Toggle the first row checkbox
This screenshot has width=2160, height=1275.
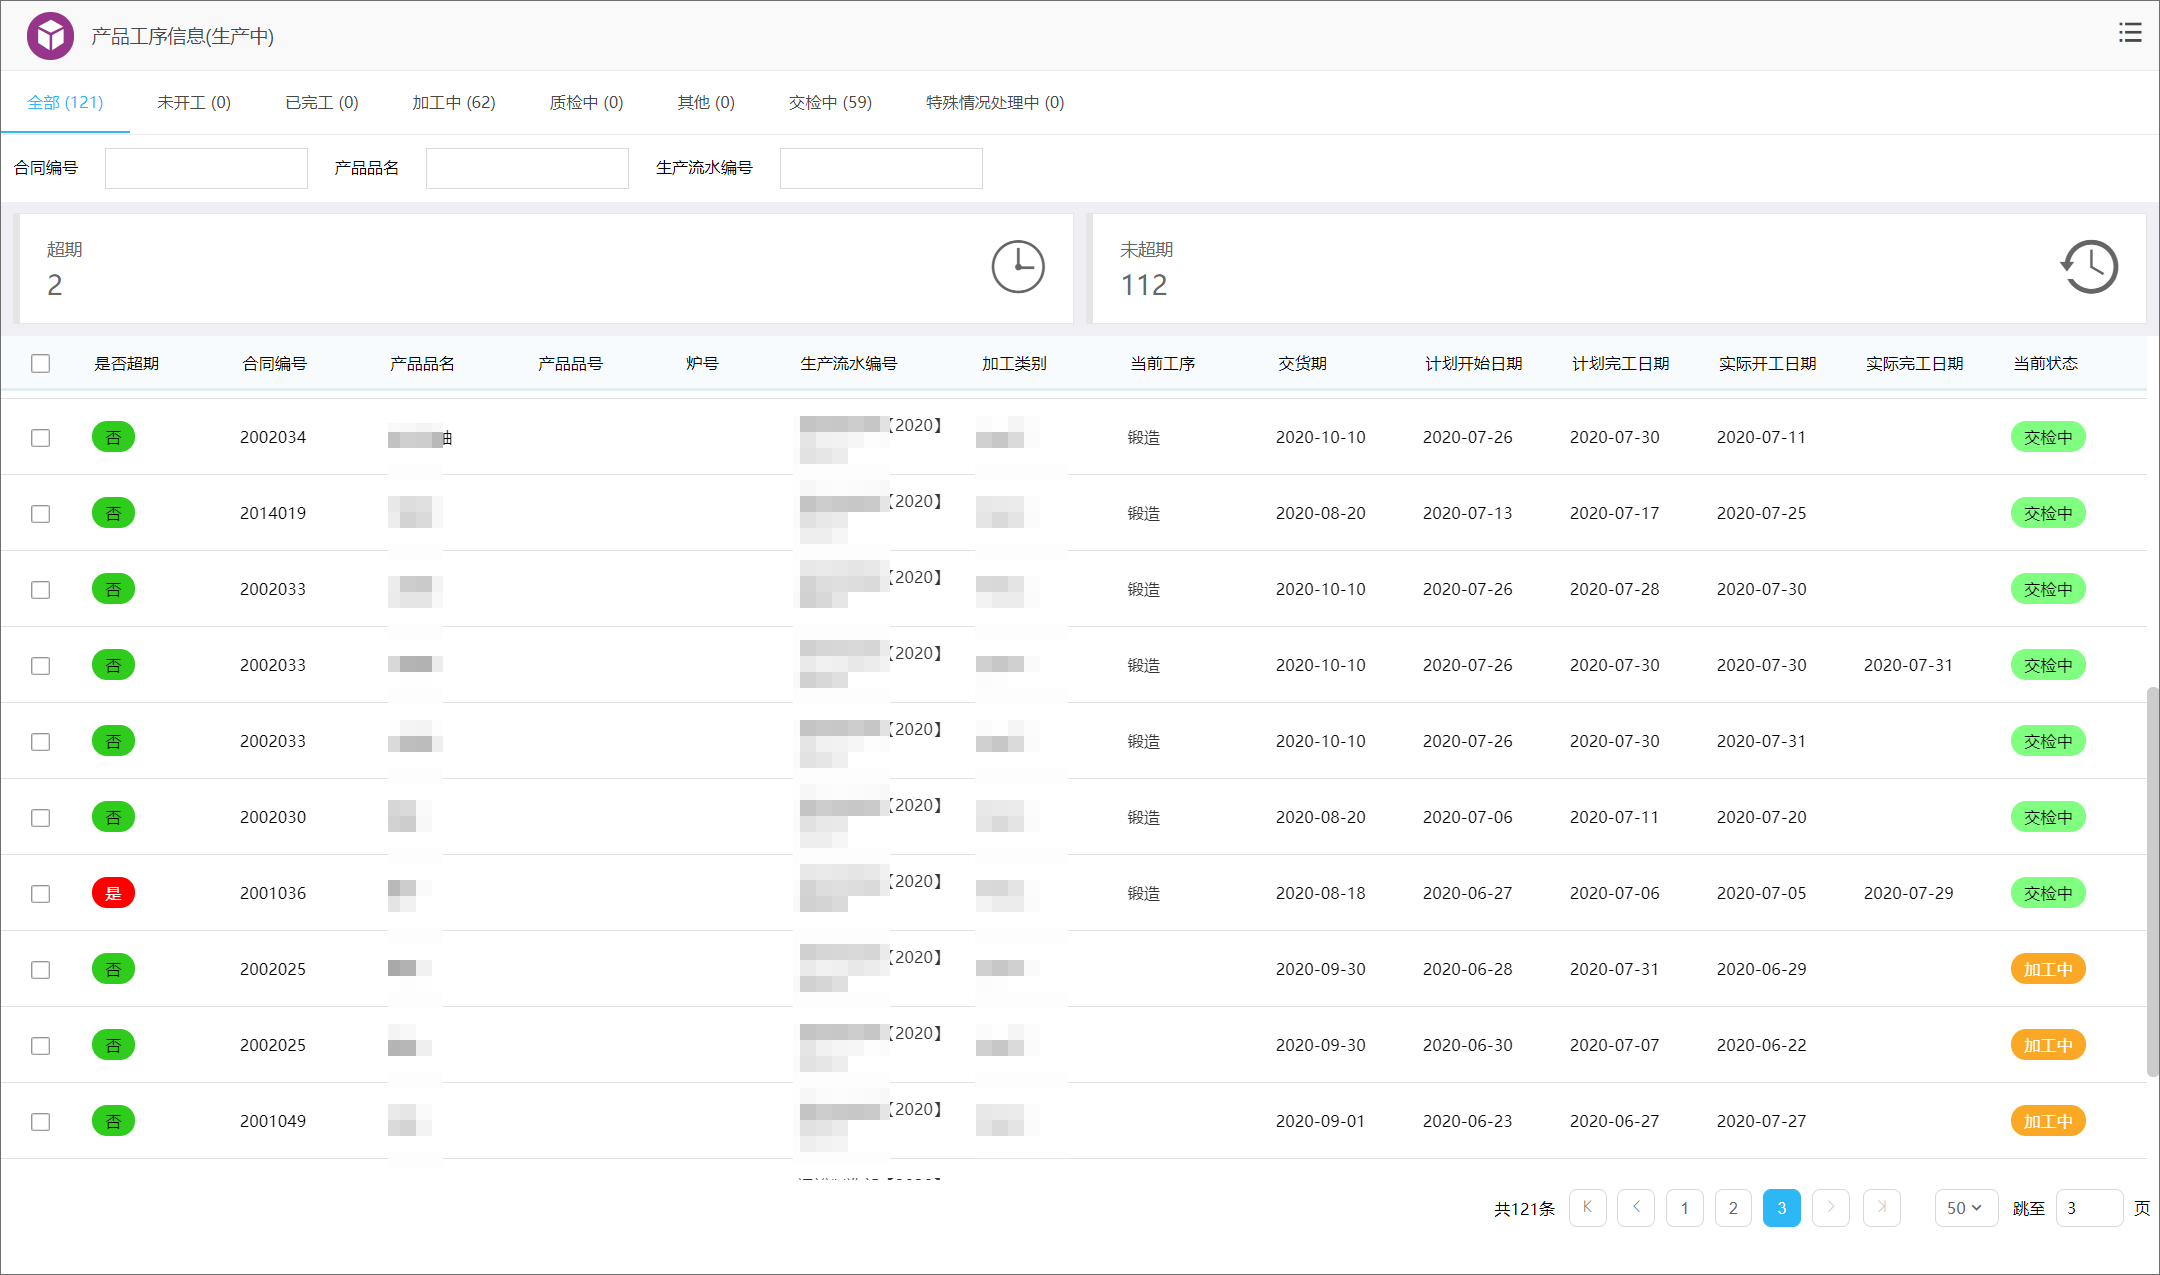click(41, 437)
